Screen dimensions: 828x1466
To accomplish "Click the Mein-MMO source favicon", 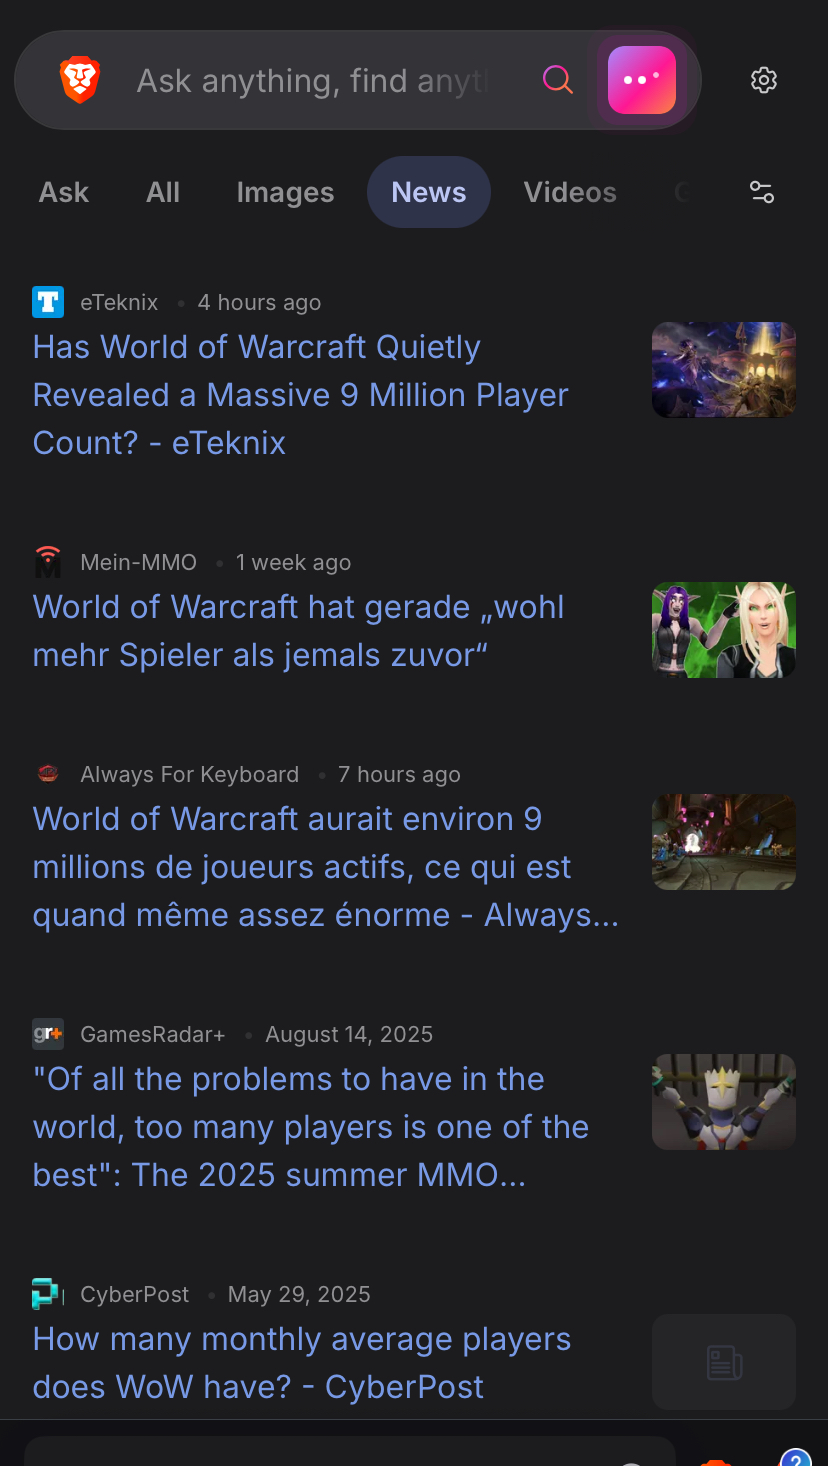I will click(x=48, y=562).
